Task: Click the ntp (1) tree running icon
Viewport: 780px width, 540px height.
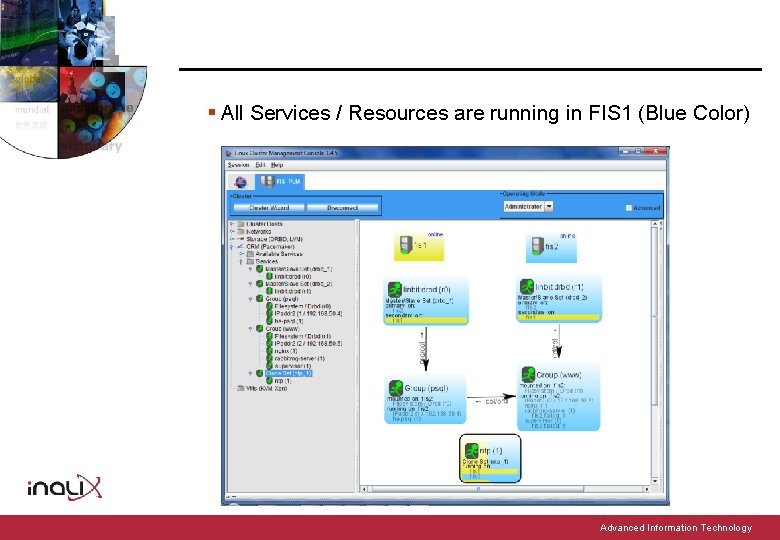Action: click(269, 381)
